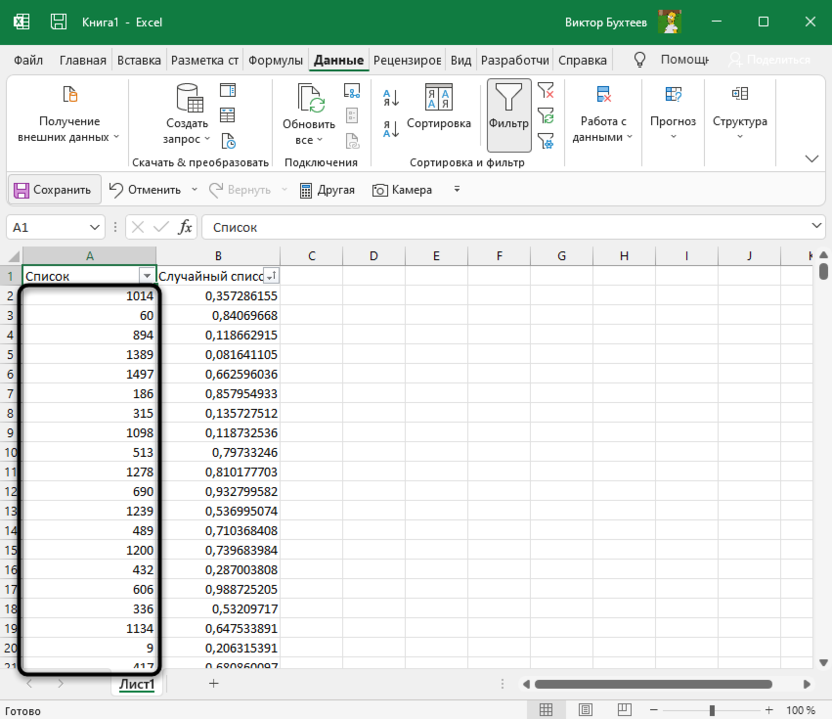The height and width of the screenshot is (719, 832).
Task: Select the row 5 header
Action: coord(10,354)
